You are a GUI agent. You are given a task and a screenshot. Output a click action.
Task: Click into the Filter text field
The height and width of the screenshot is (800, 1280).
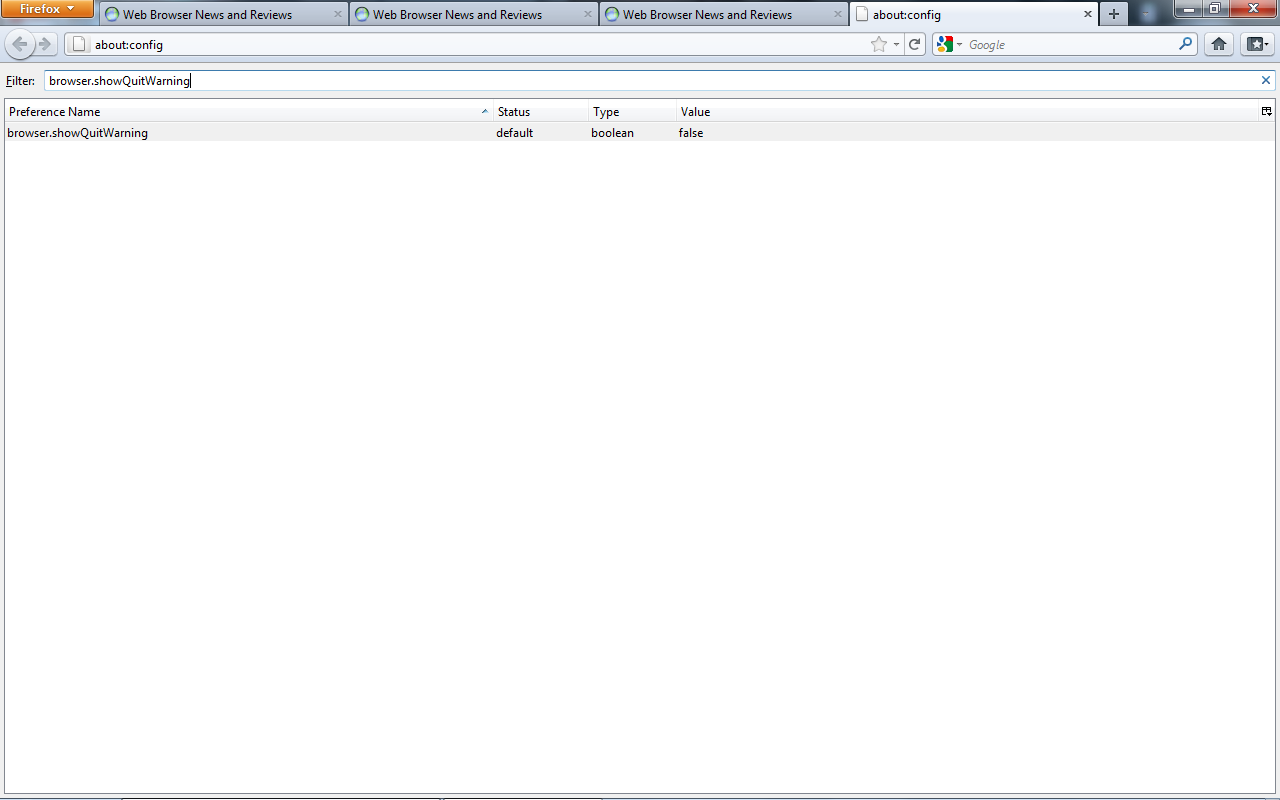[x=650, y=81]
